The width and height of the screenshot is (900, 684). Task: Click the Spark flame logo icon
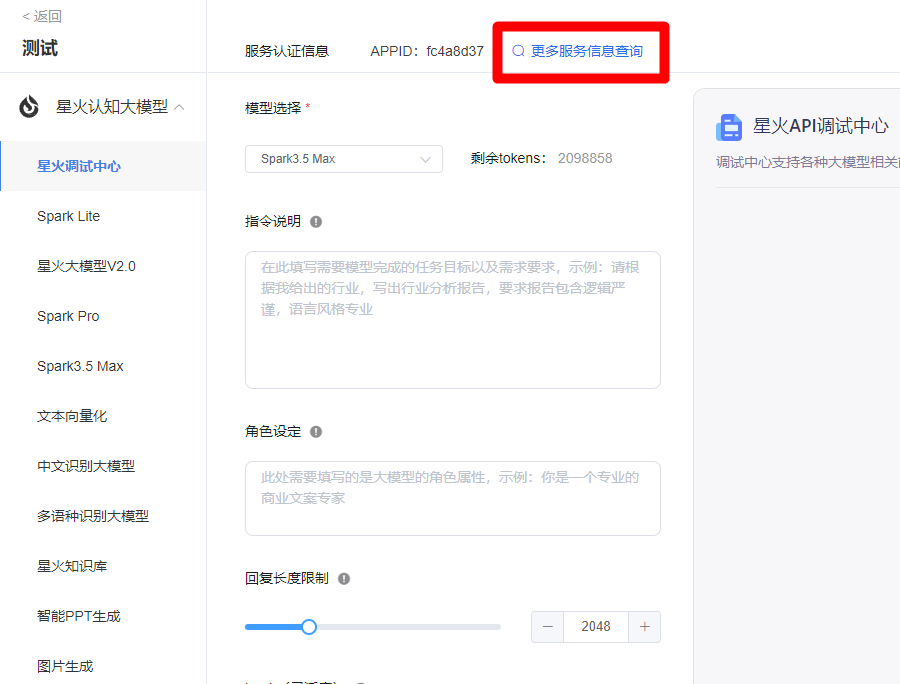coord(29,107)
